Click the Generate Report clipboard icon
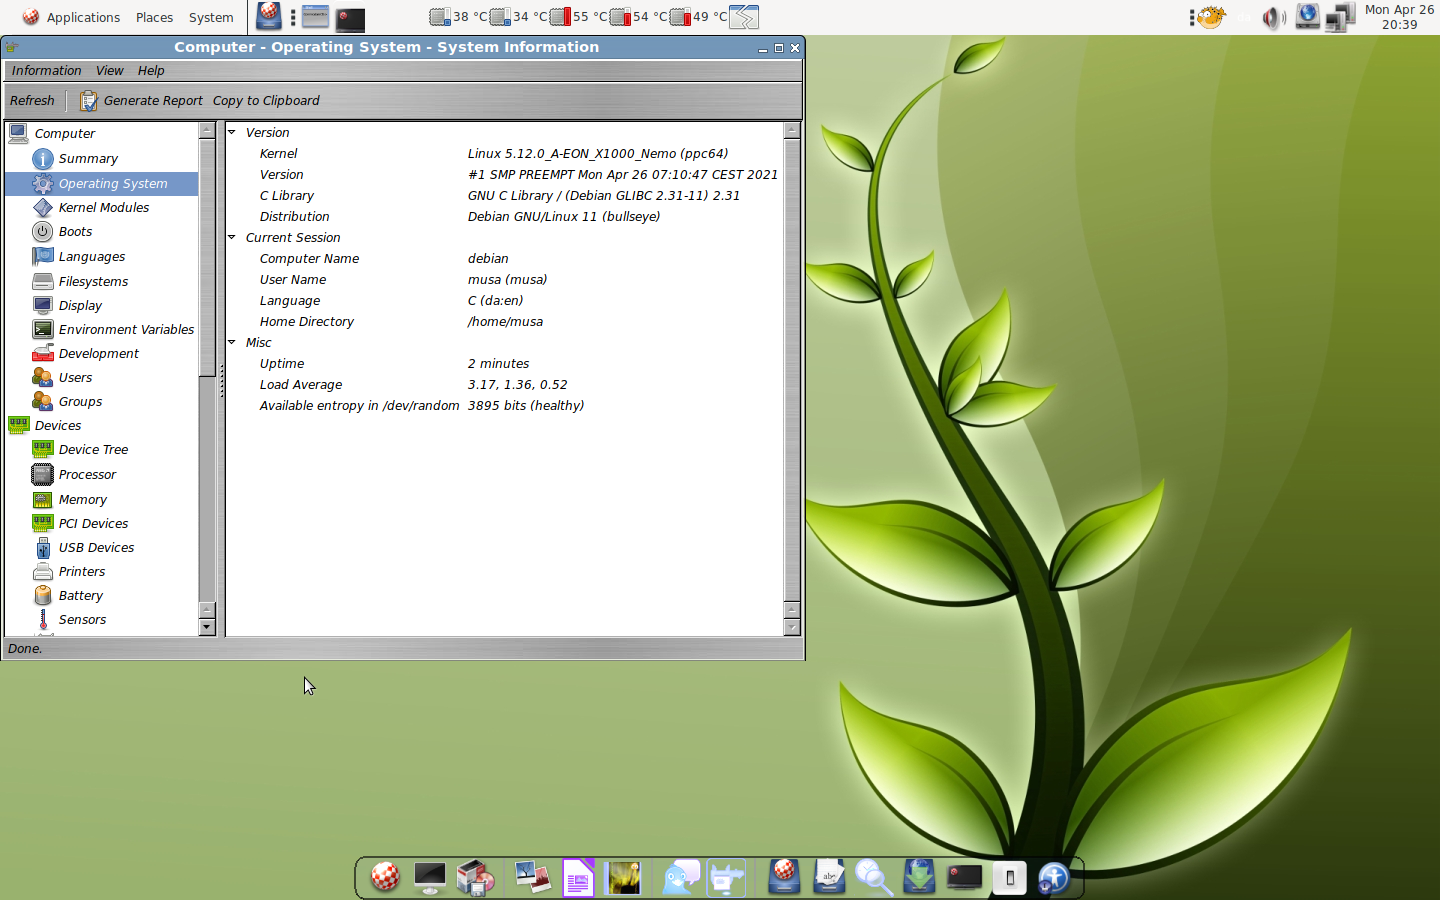Image resolution: width=1440 pixels, height=900 pixels. click(89, 101)
